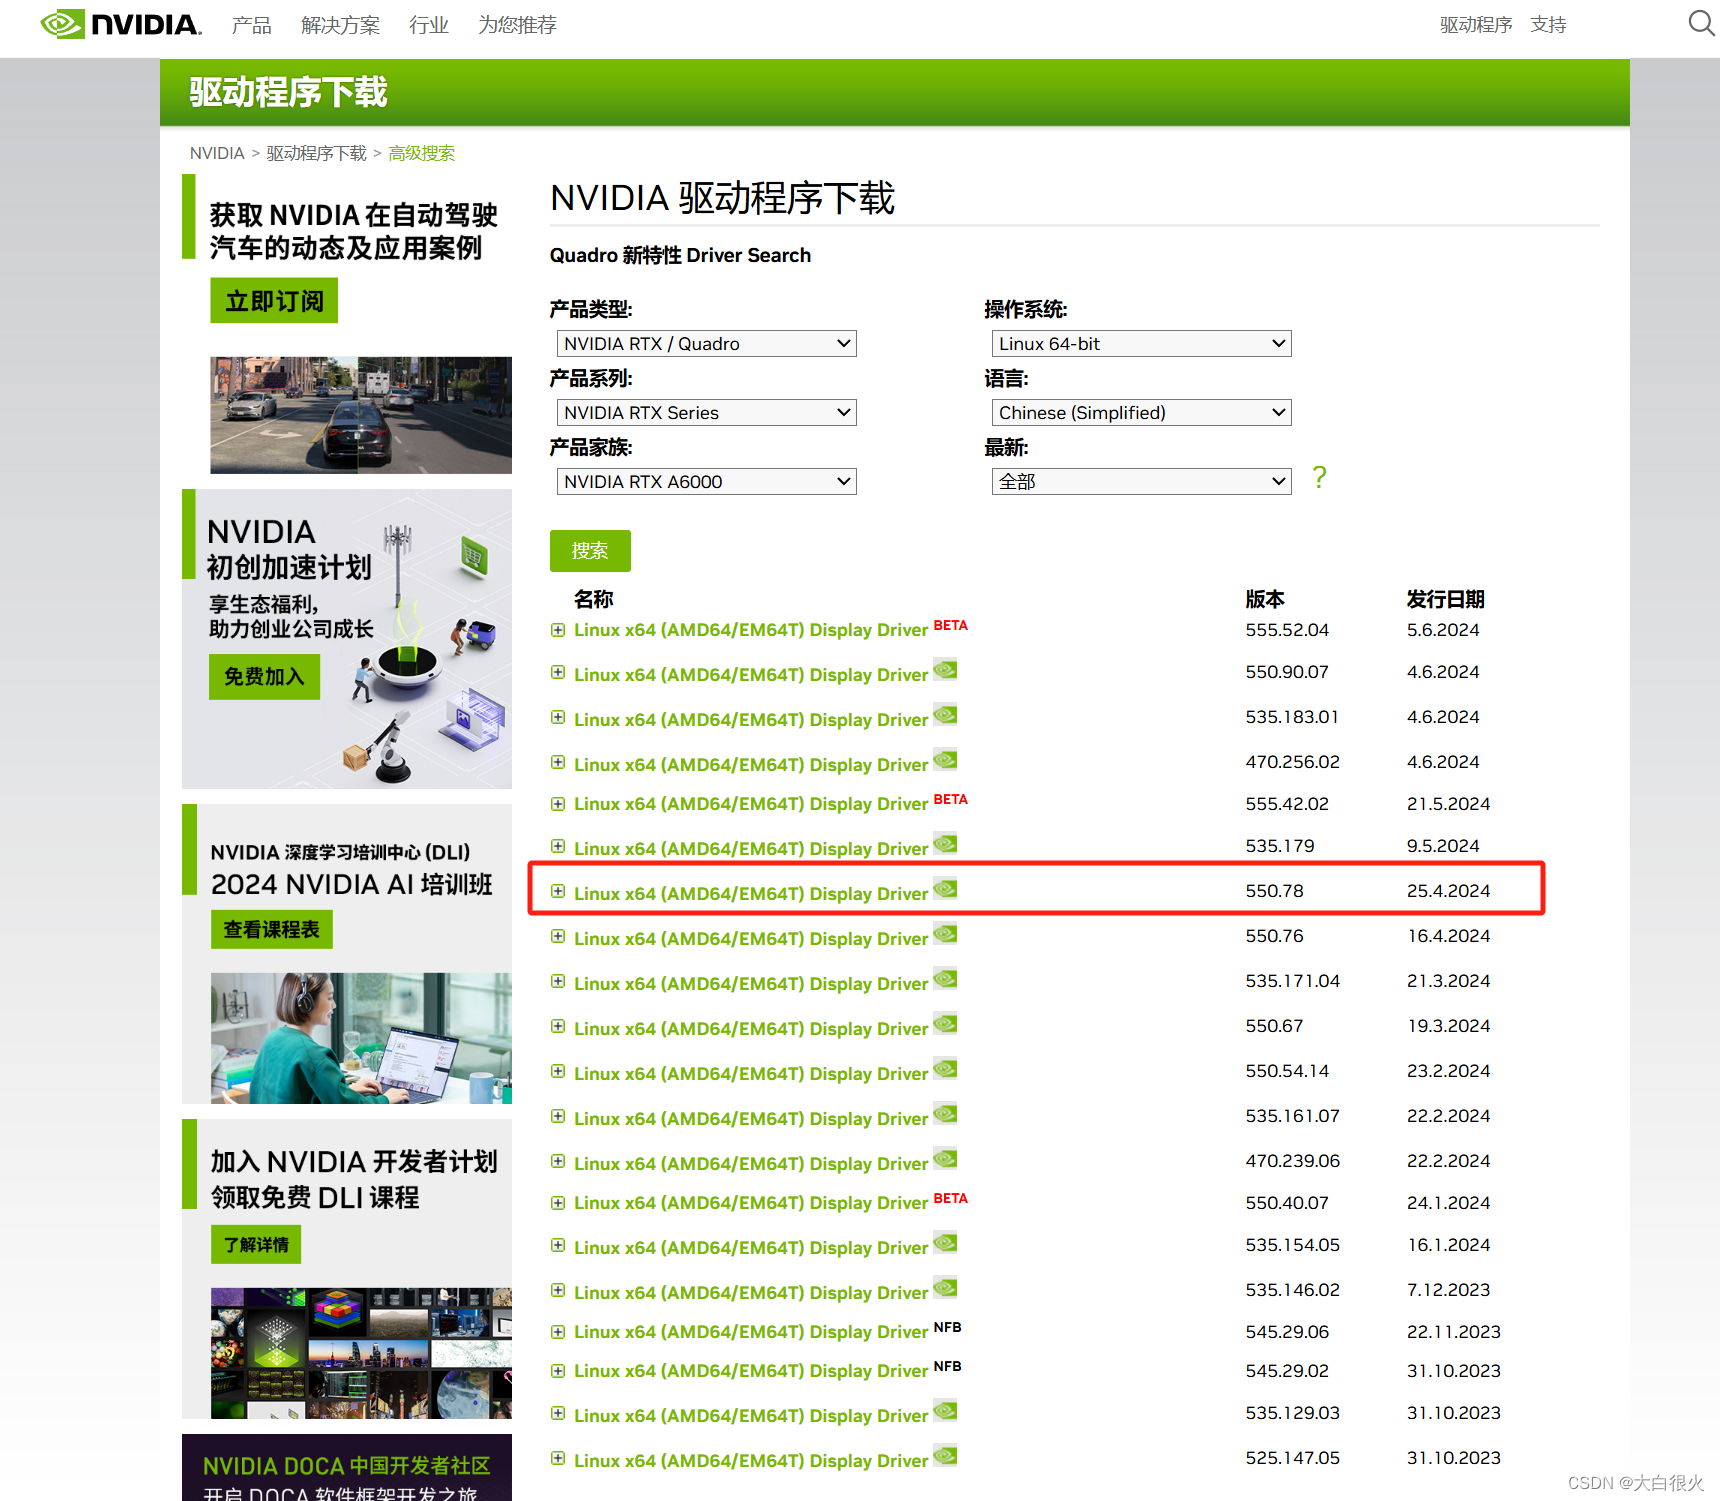Click the autonomous driving street thumbnail
1720x1501 pixels.
coord(361,415)
